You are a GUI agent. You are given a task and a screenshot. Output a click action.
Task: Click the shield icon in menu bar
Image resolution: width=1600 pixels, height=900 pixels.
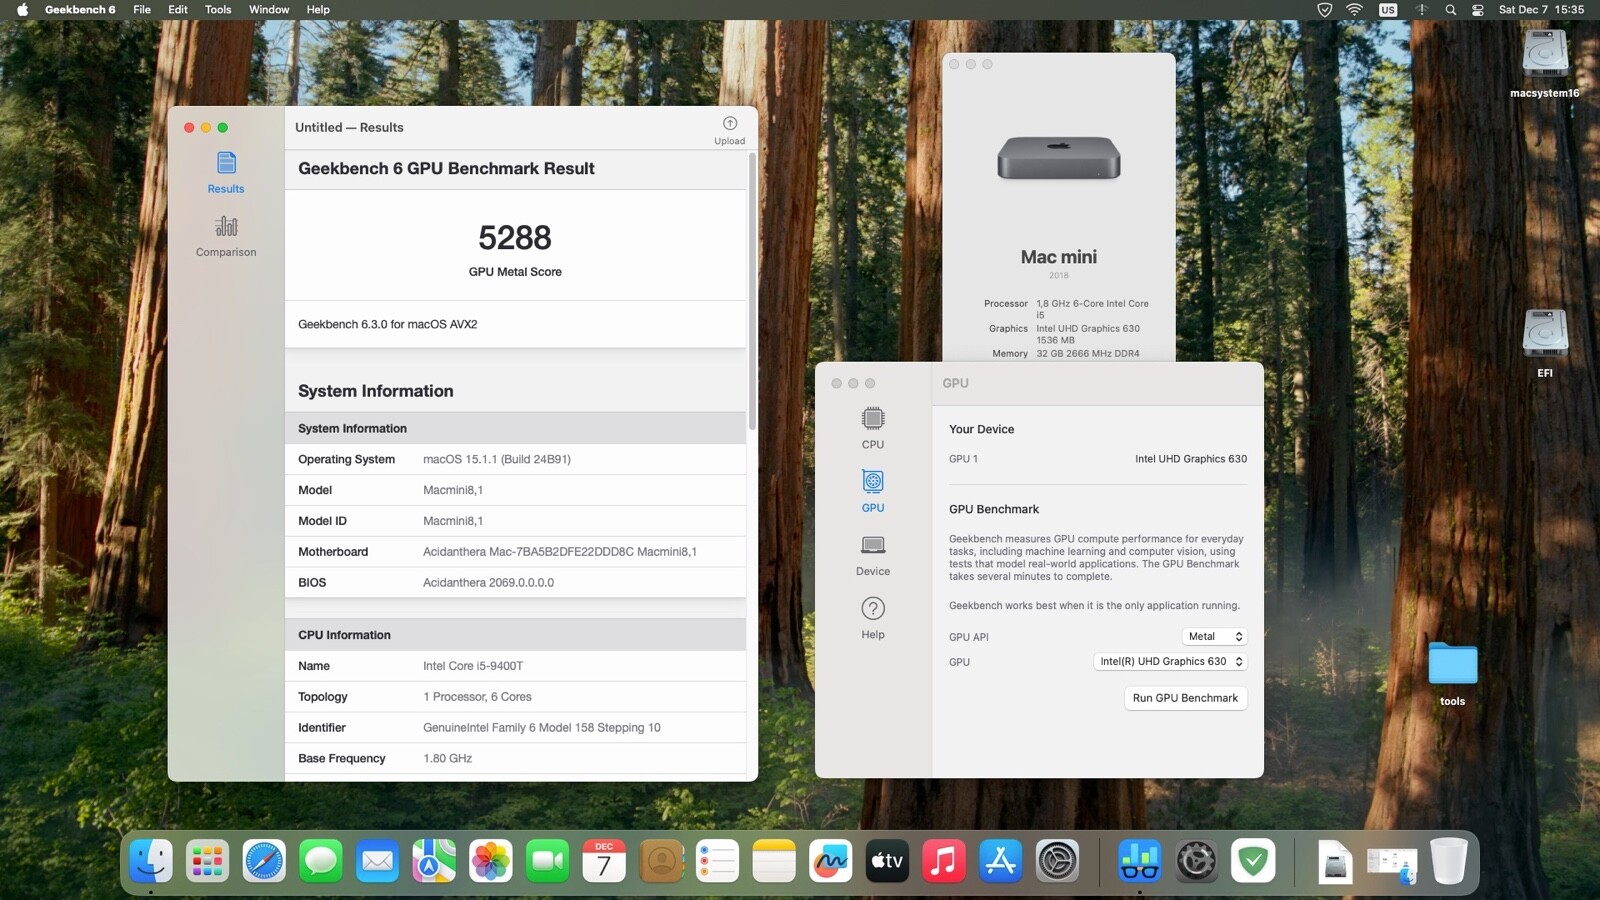point(1325,10)
